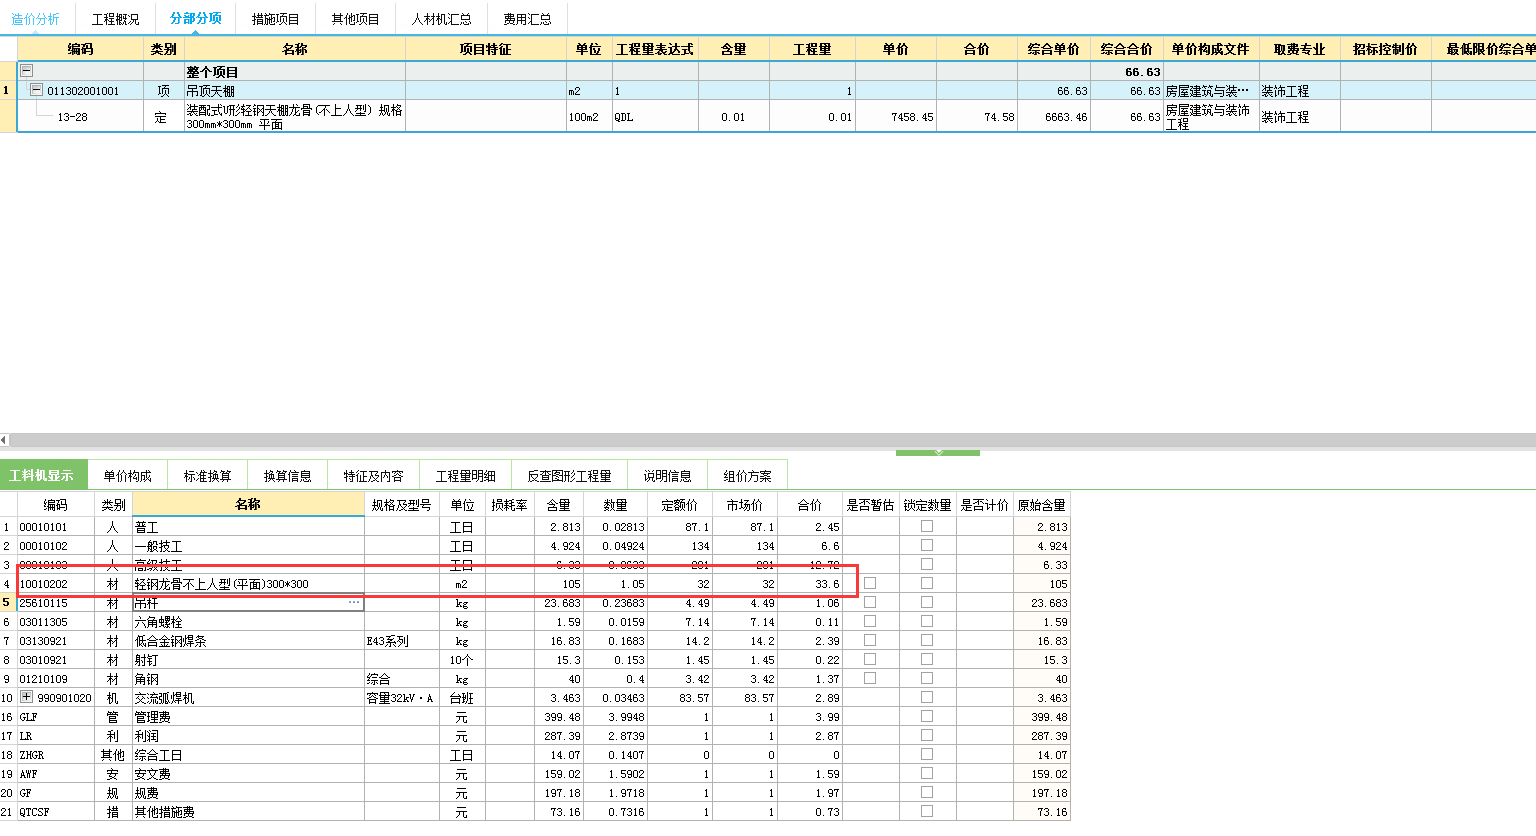Open the 反查图形工程量 tab
The image size is (1536, 836).
(569, 475)
